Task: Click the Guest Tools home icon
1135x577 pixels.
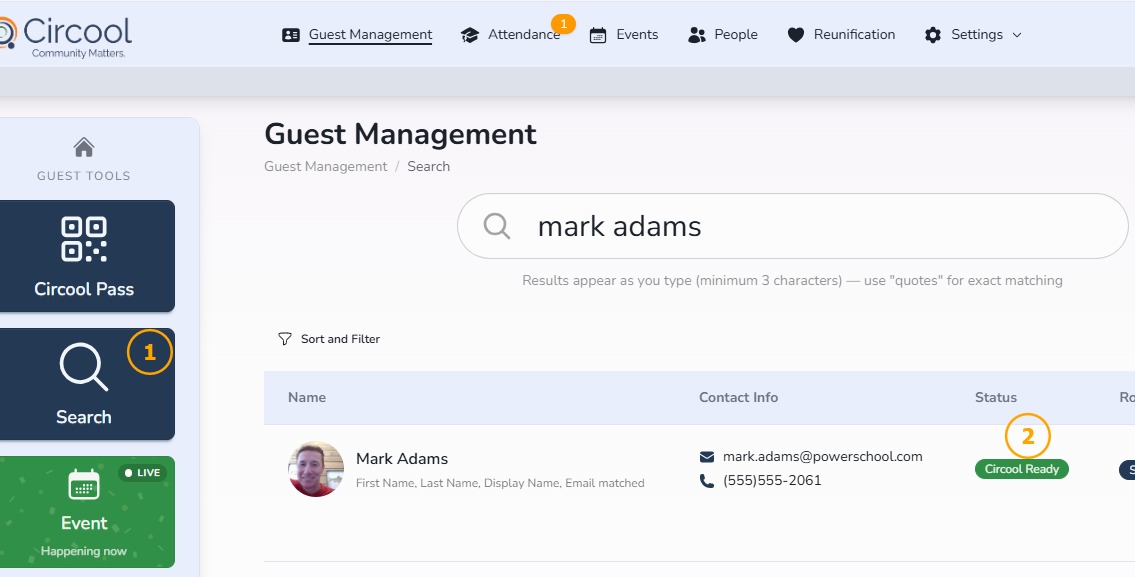Action: pos(84,147)
